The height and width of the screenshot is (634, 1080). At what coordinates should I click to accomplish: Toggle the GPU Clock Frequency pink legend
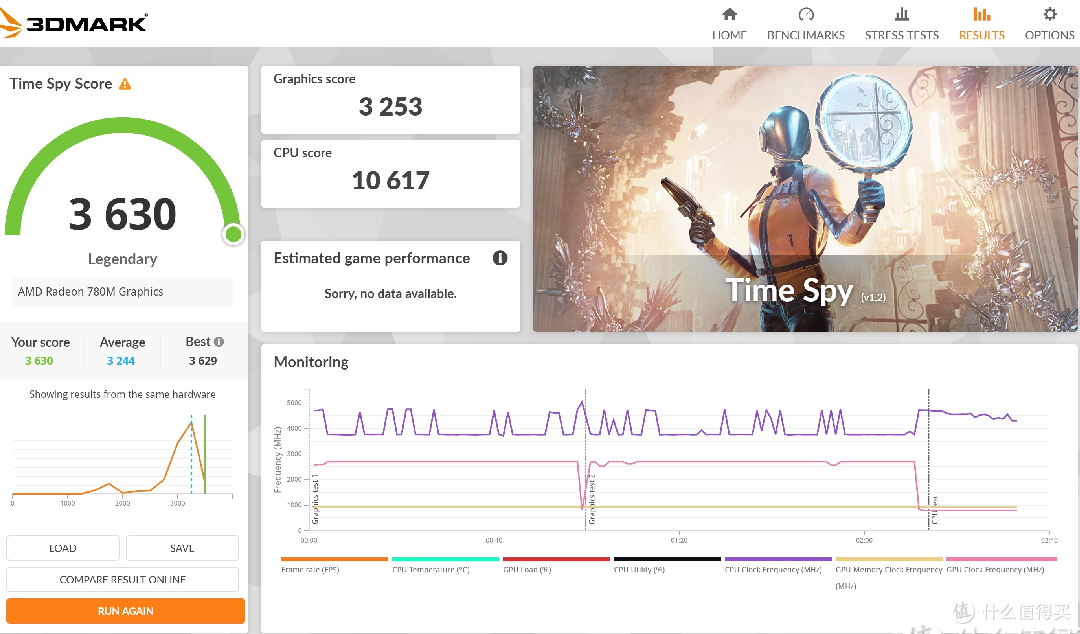pos(1001,559)
